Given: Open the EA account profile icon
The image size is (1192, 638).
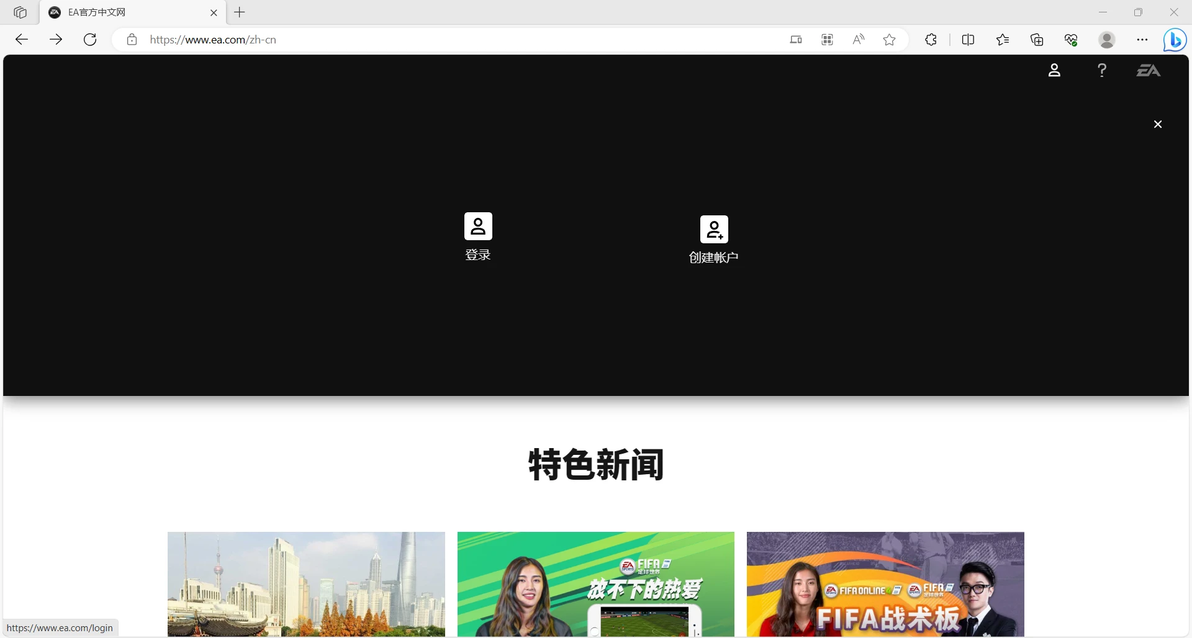Looking at the screenshot, I should click(x=1054, y=70).
